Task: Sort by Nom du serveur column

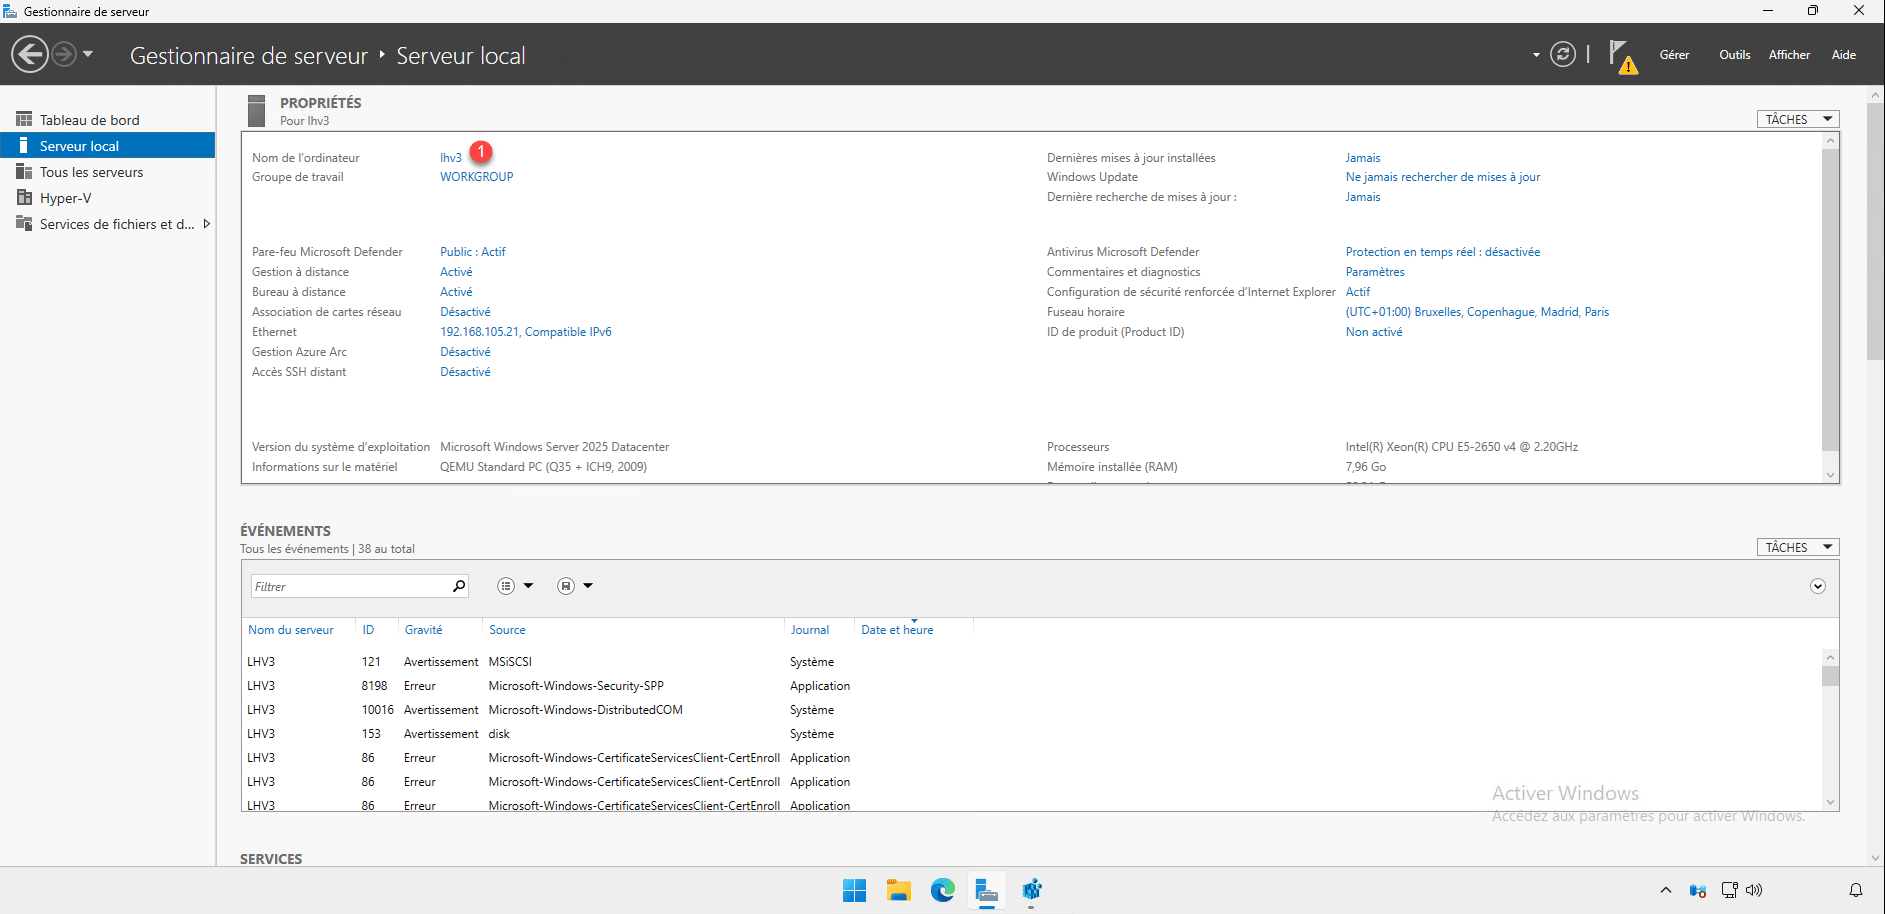Action: (x=291, y=630)
